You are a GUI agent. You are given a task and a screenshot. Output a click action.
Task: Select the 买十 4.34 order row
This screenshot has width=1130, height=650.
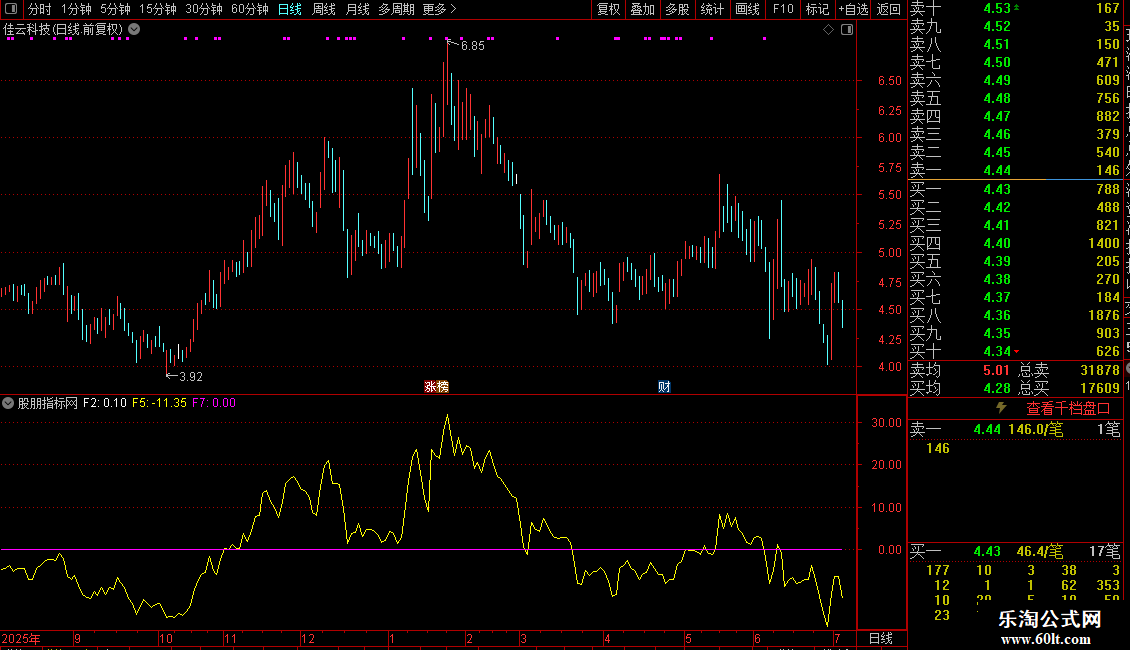[x=1015, y=352]
